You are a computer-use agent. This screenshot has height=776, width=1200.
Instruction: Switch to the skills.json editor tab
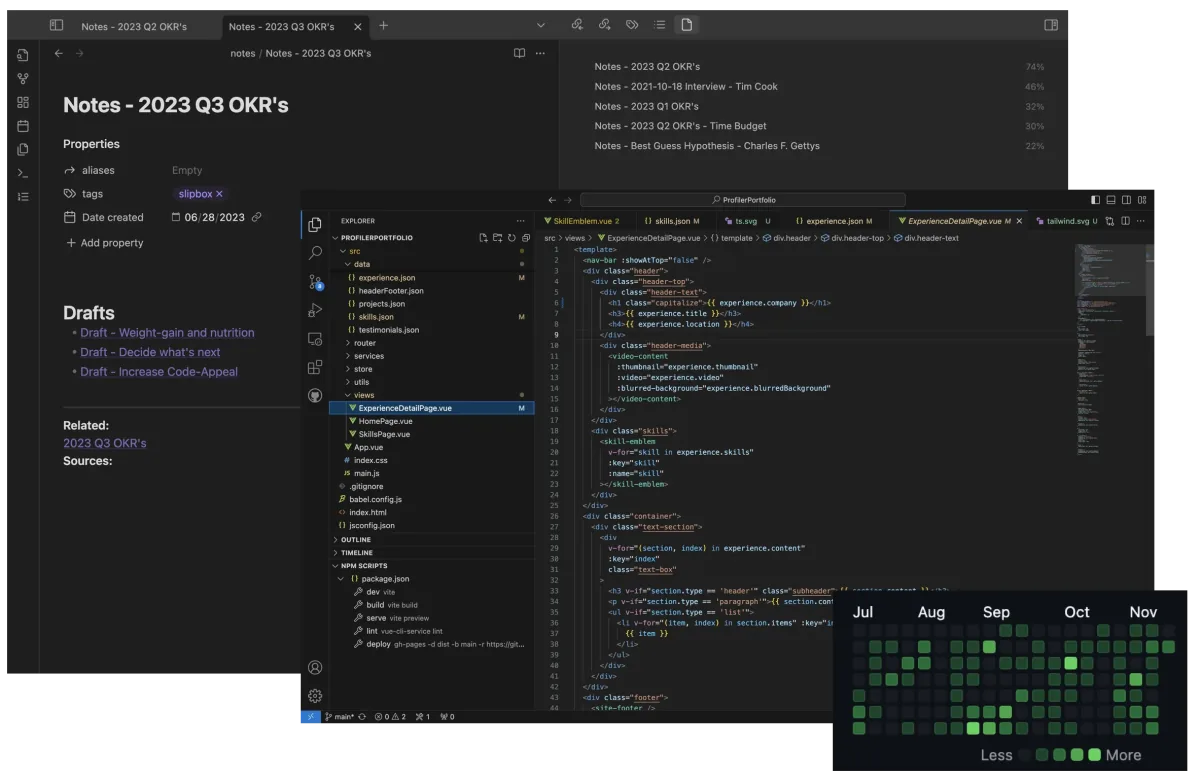[672, 220]
